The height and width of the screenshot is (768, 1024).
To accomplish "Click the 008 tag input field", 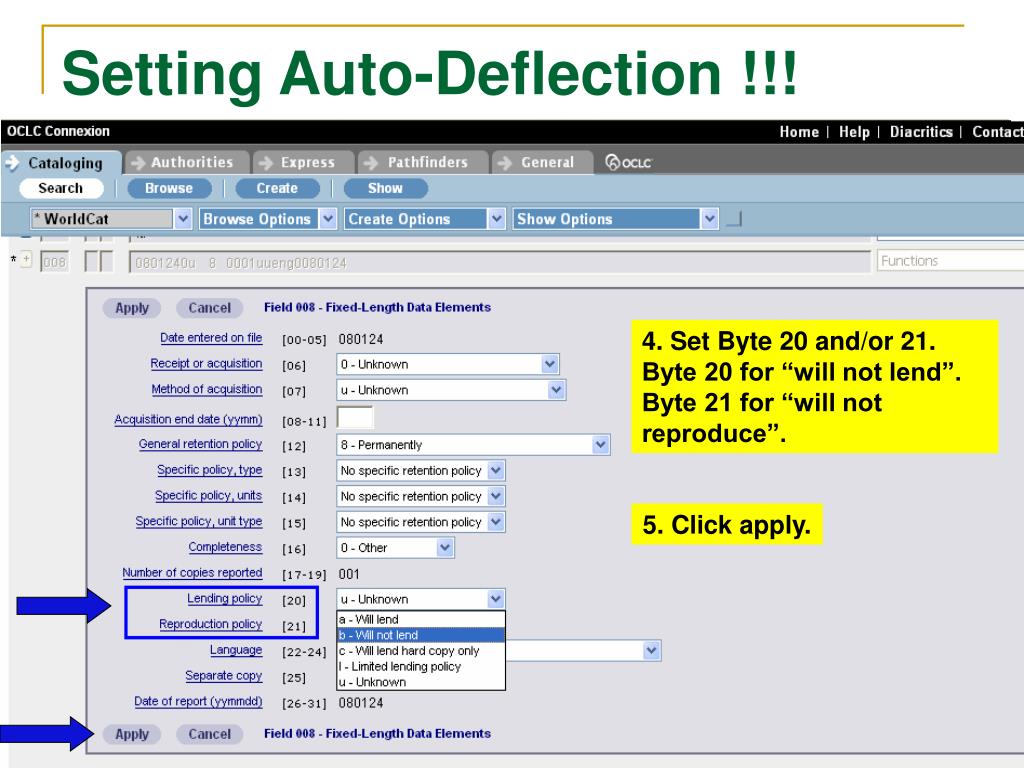I will [x=54, y=263].
